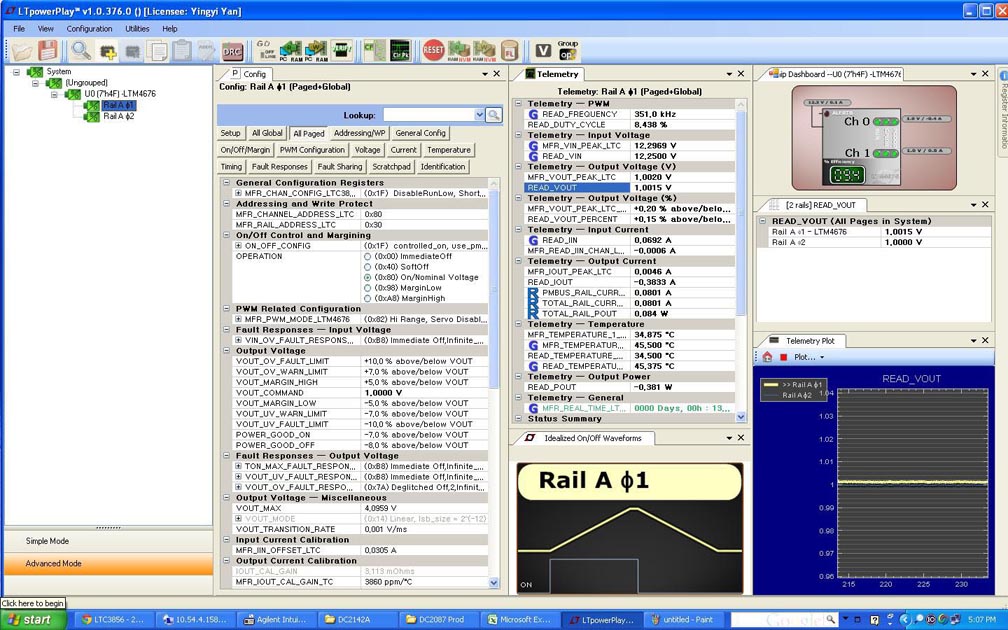Click the Config panel vertical scrollbar down arrow
This screenshot has width=1008, height=630.
point(494,583)
